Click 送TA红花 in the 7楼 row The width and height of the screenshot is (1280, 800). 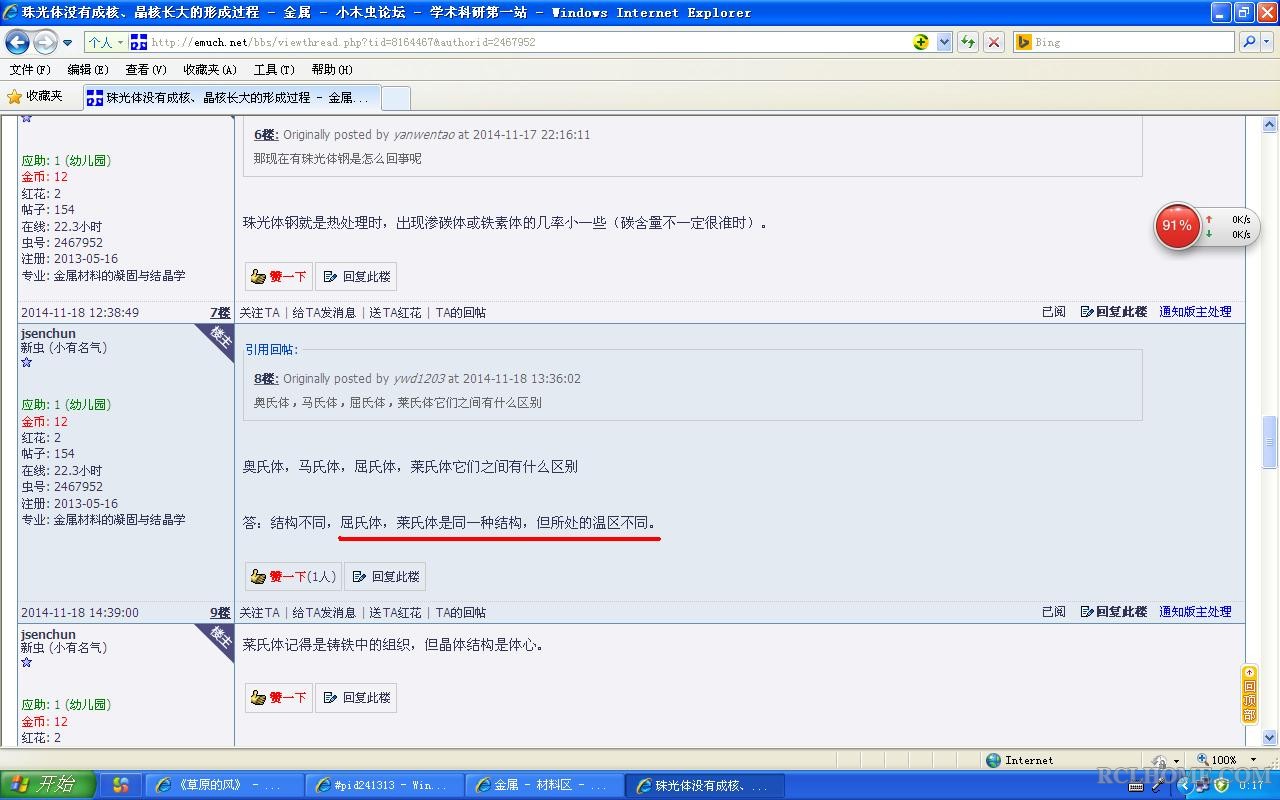(x=395, y=313)
